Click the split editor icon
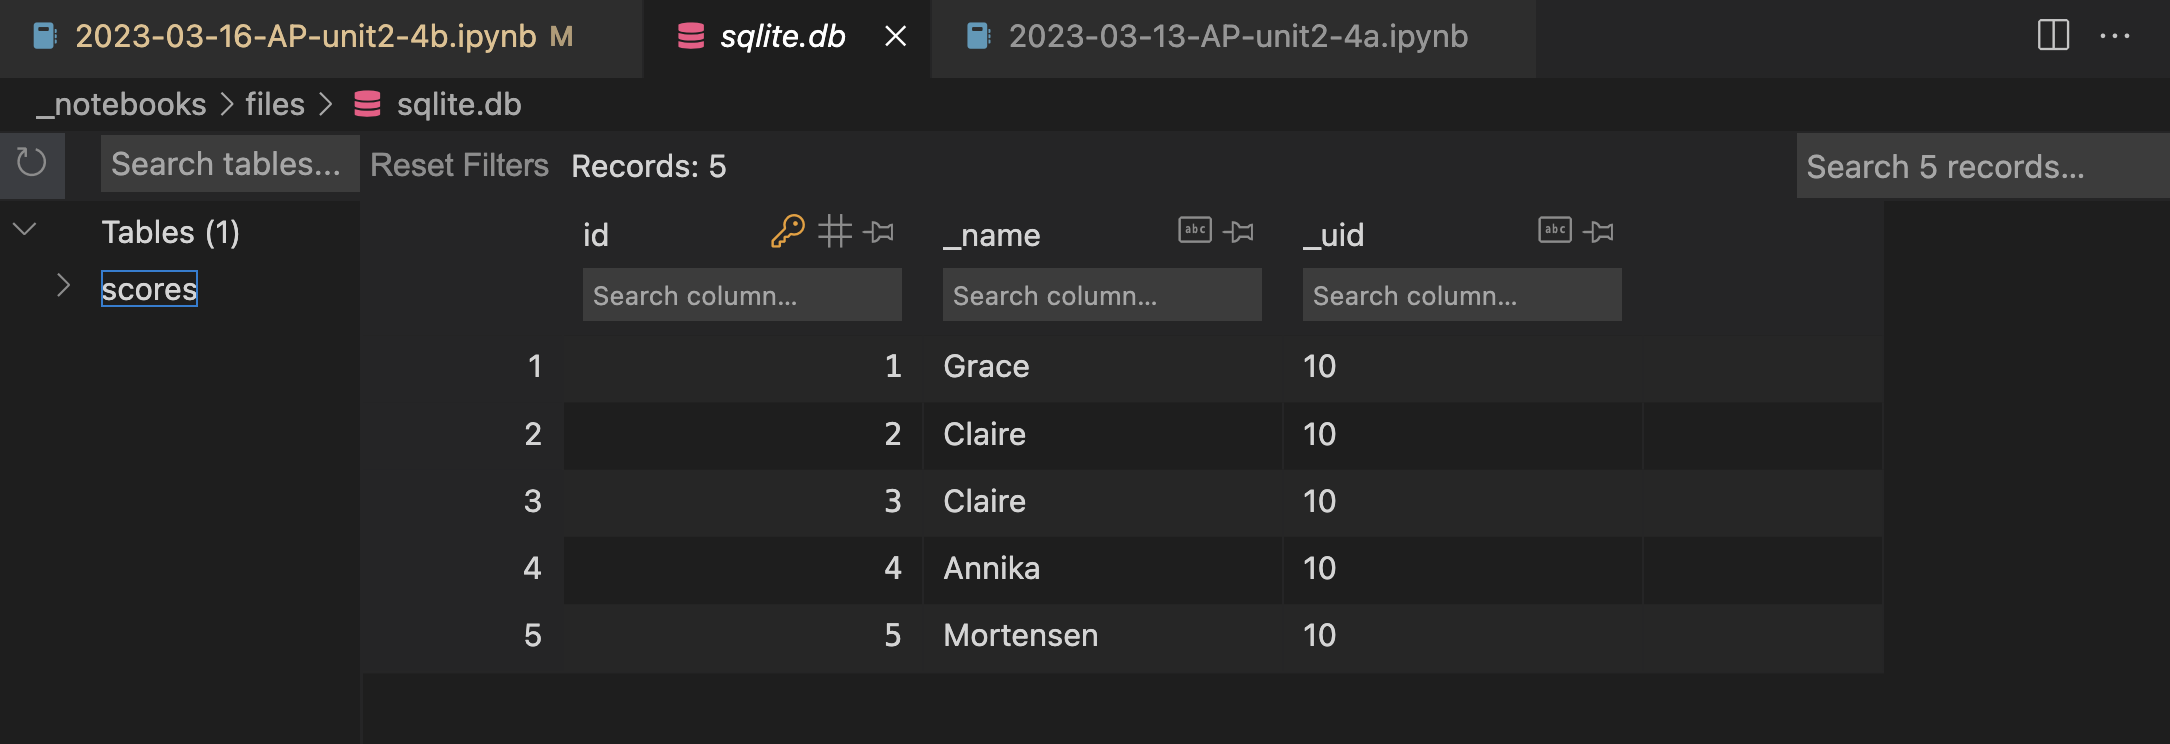2170x744 pixels. [x=2053, y=36]
